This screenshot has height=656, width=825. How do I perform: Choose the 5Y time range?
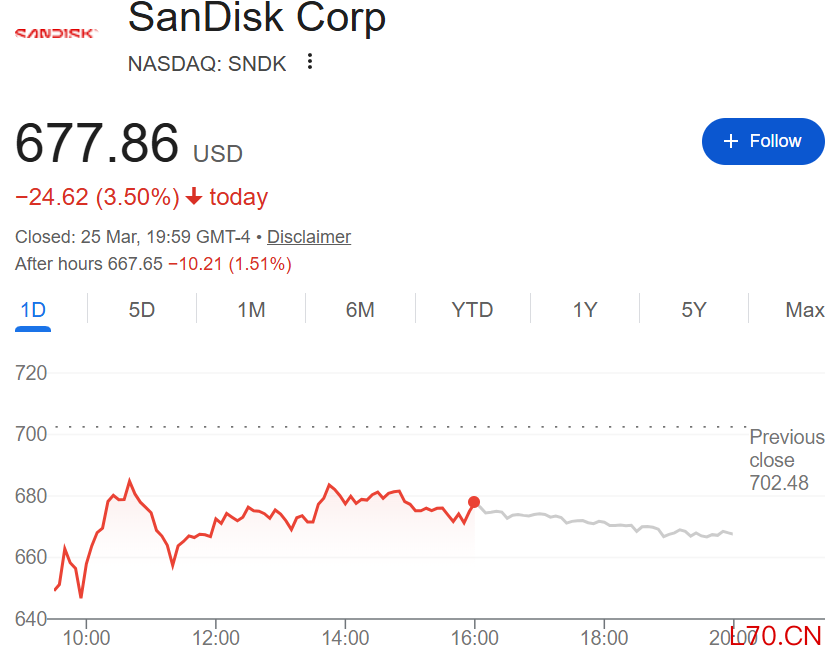694,310
